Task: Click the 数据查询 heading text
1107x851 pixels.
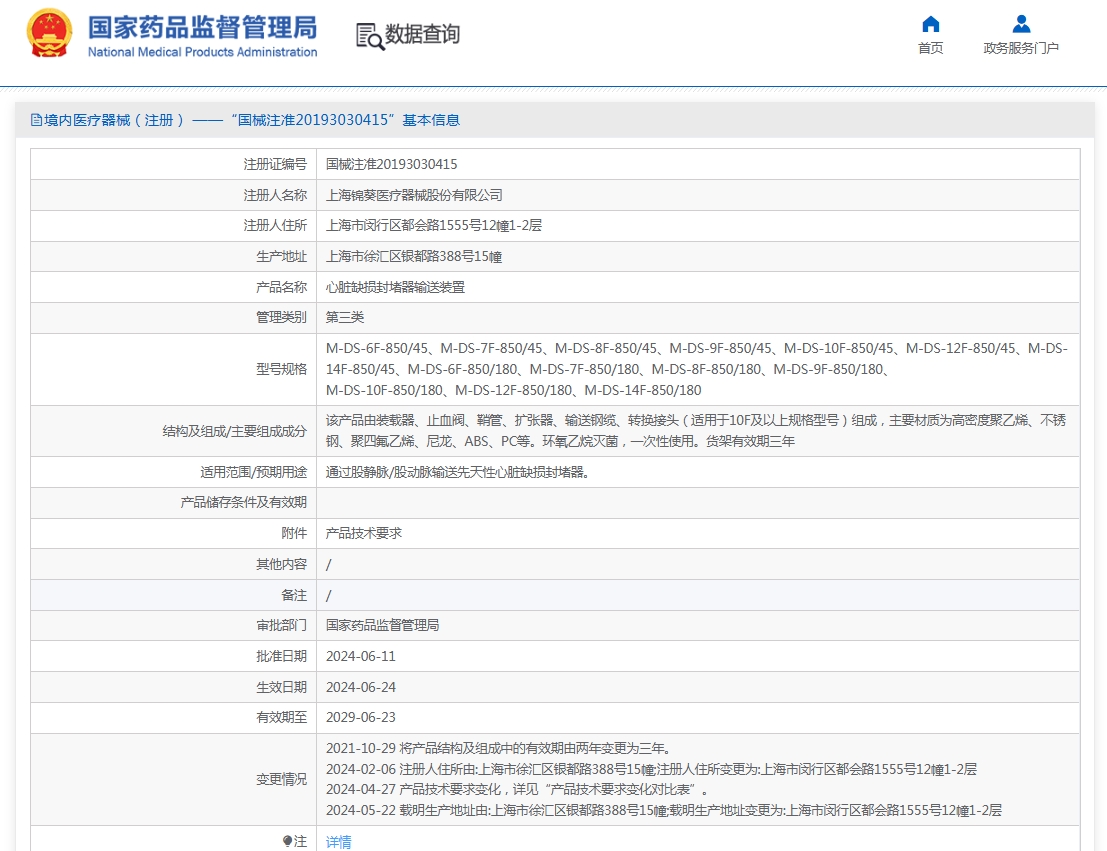Action: click(x=422, y=34)
